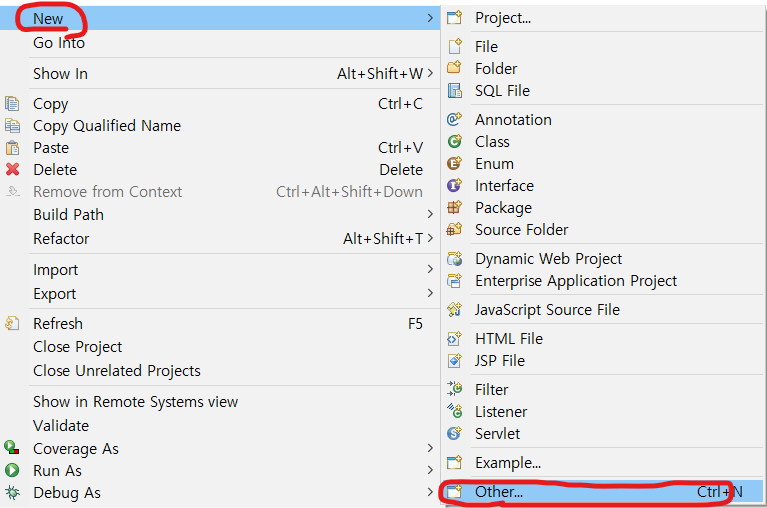Expand the Export submenu arrow
Image resolution: width=767 pixels, height=508 pixels.
click(x=429, y=293)
